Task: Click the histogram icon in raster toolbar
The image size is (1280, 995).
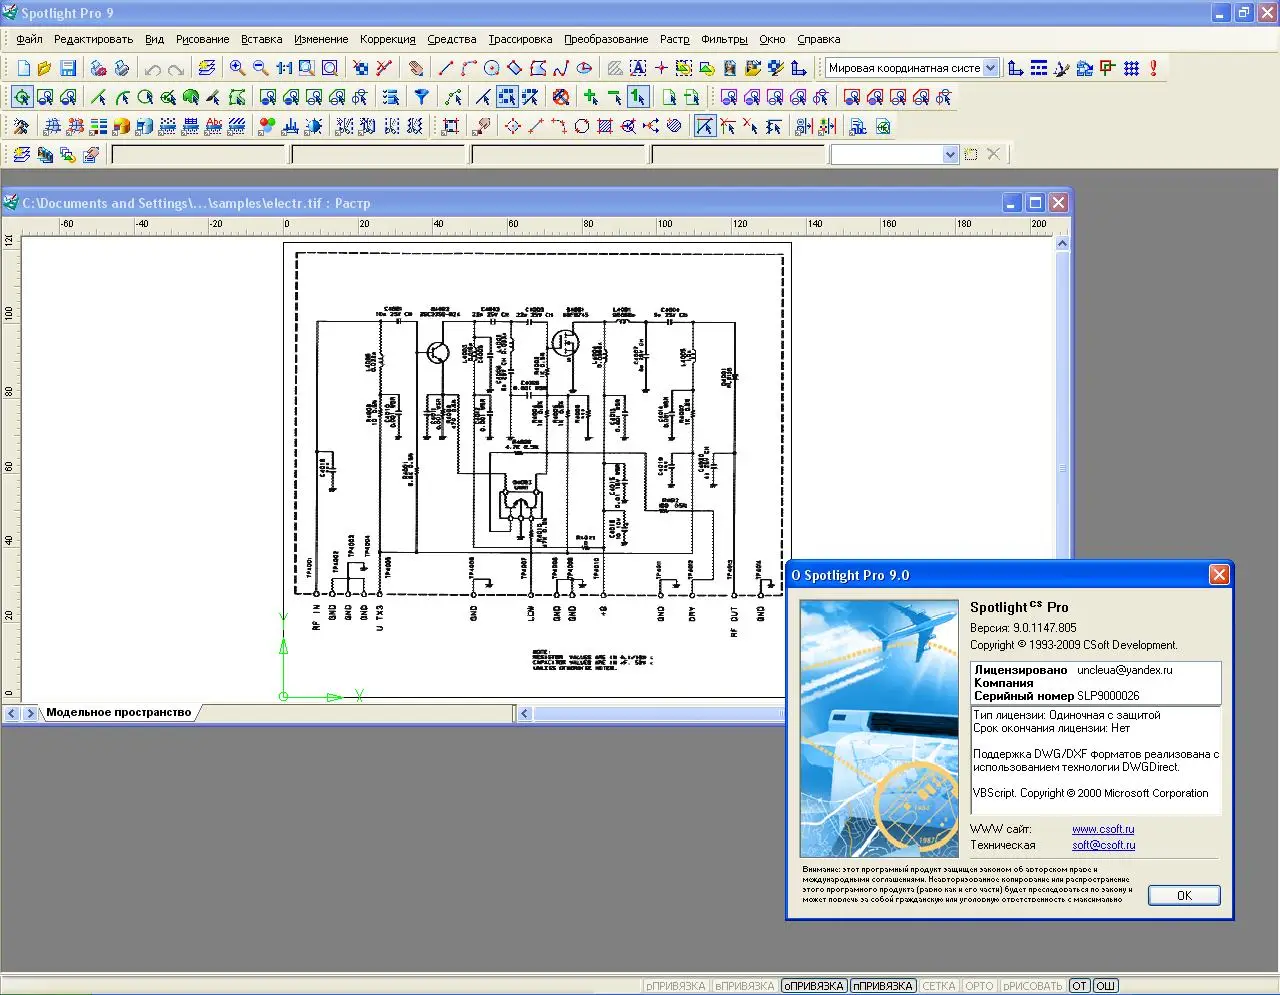Action: coord(290,126)
